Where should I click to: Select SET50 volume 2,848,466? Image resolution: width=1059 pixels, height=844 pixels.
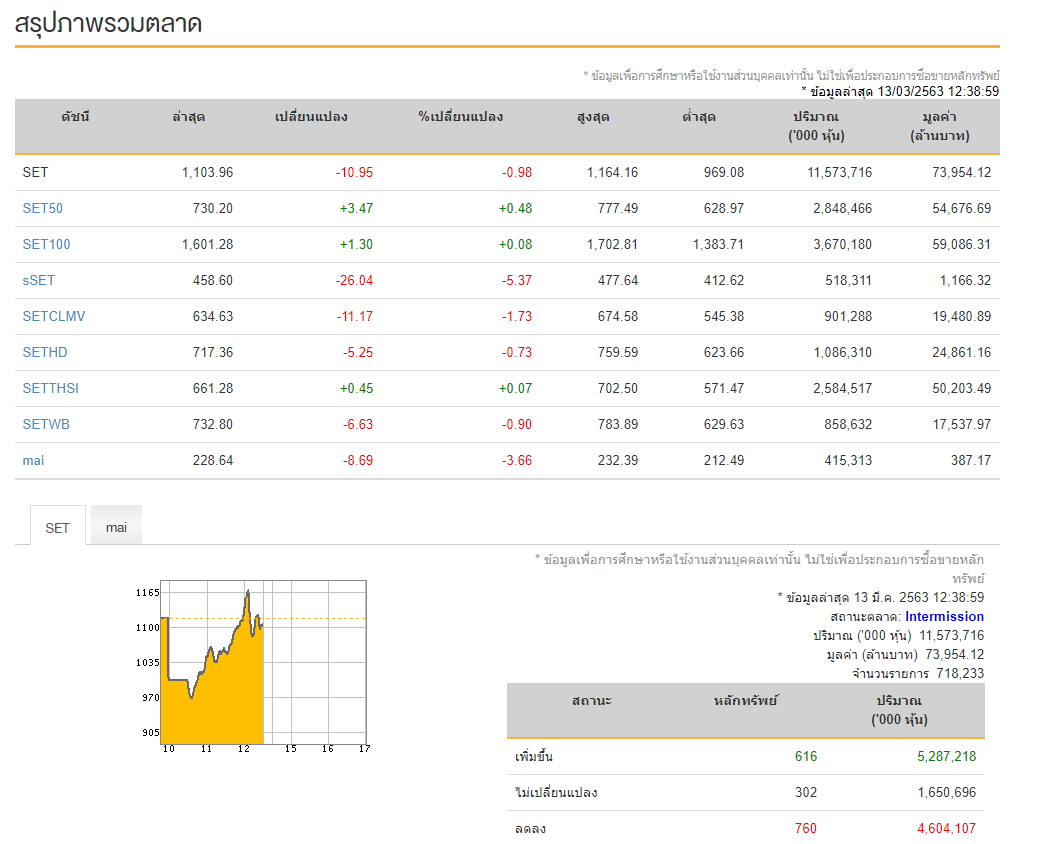843,208
